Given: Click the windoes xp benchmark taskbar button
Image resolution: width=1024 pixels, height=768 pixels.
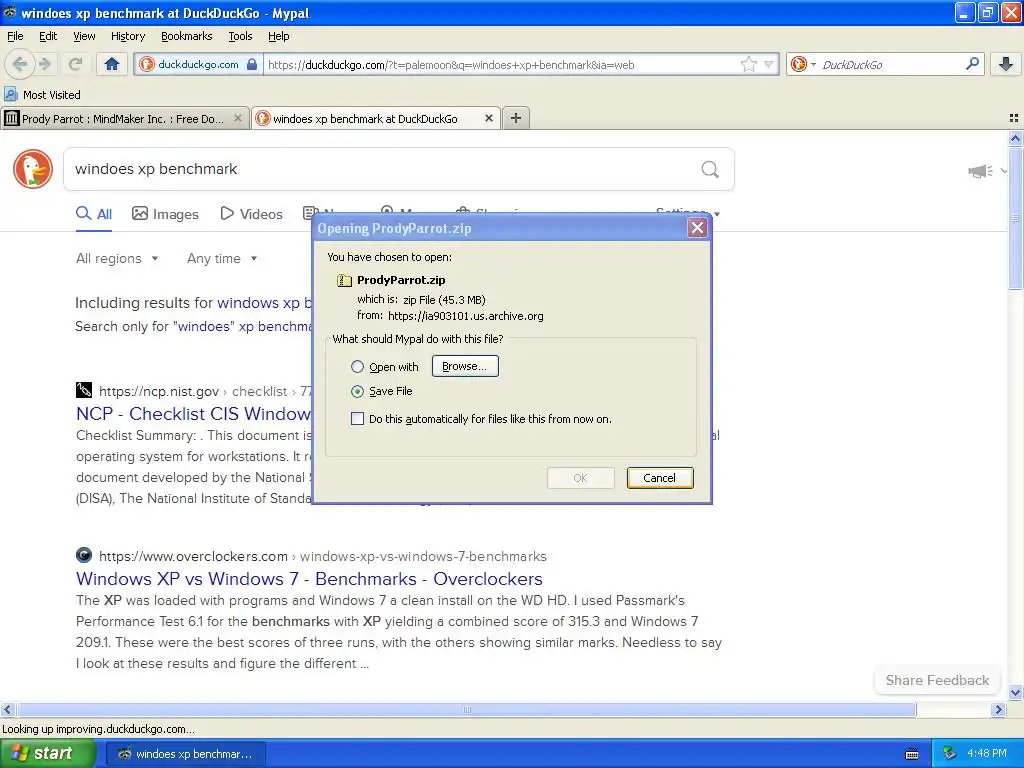Looking at the screenshot, I should pos(185,754).
